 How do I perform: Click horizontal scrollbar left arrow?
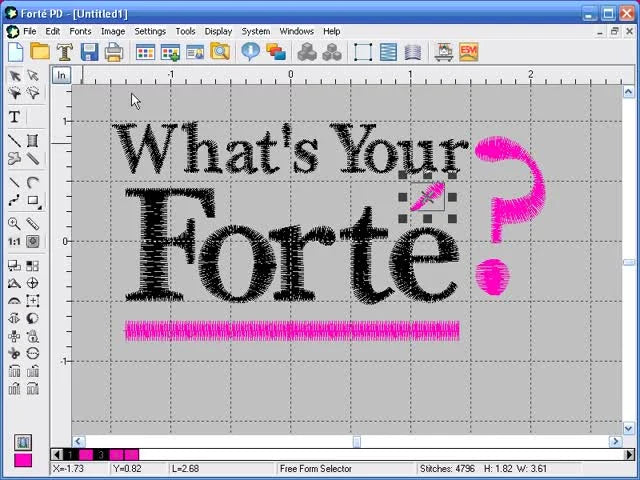[78, 442]
